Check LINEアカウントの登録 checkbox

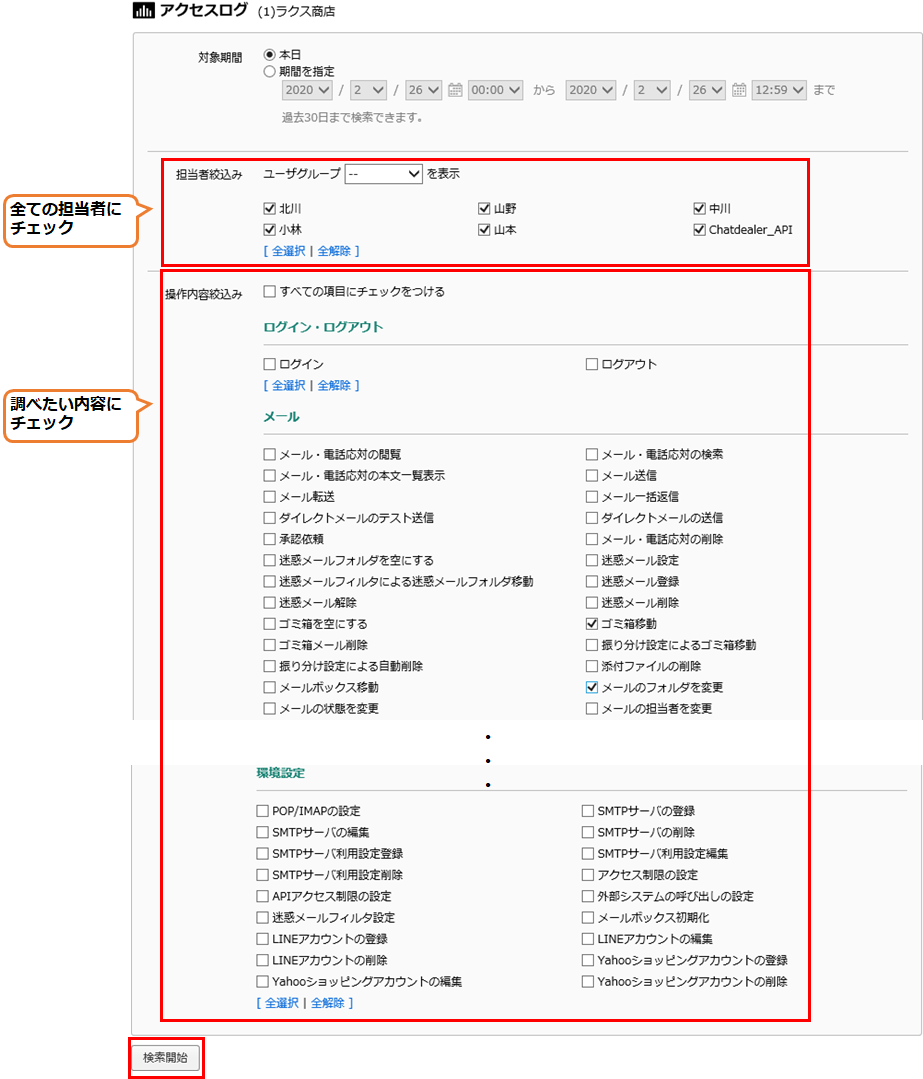[x=262, y=939]
